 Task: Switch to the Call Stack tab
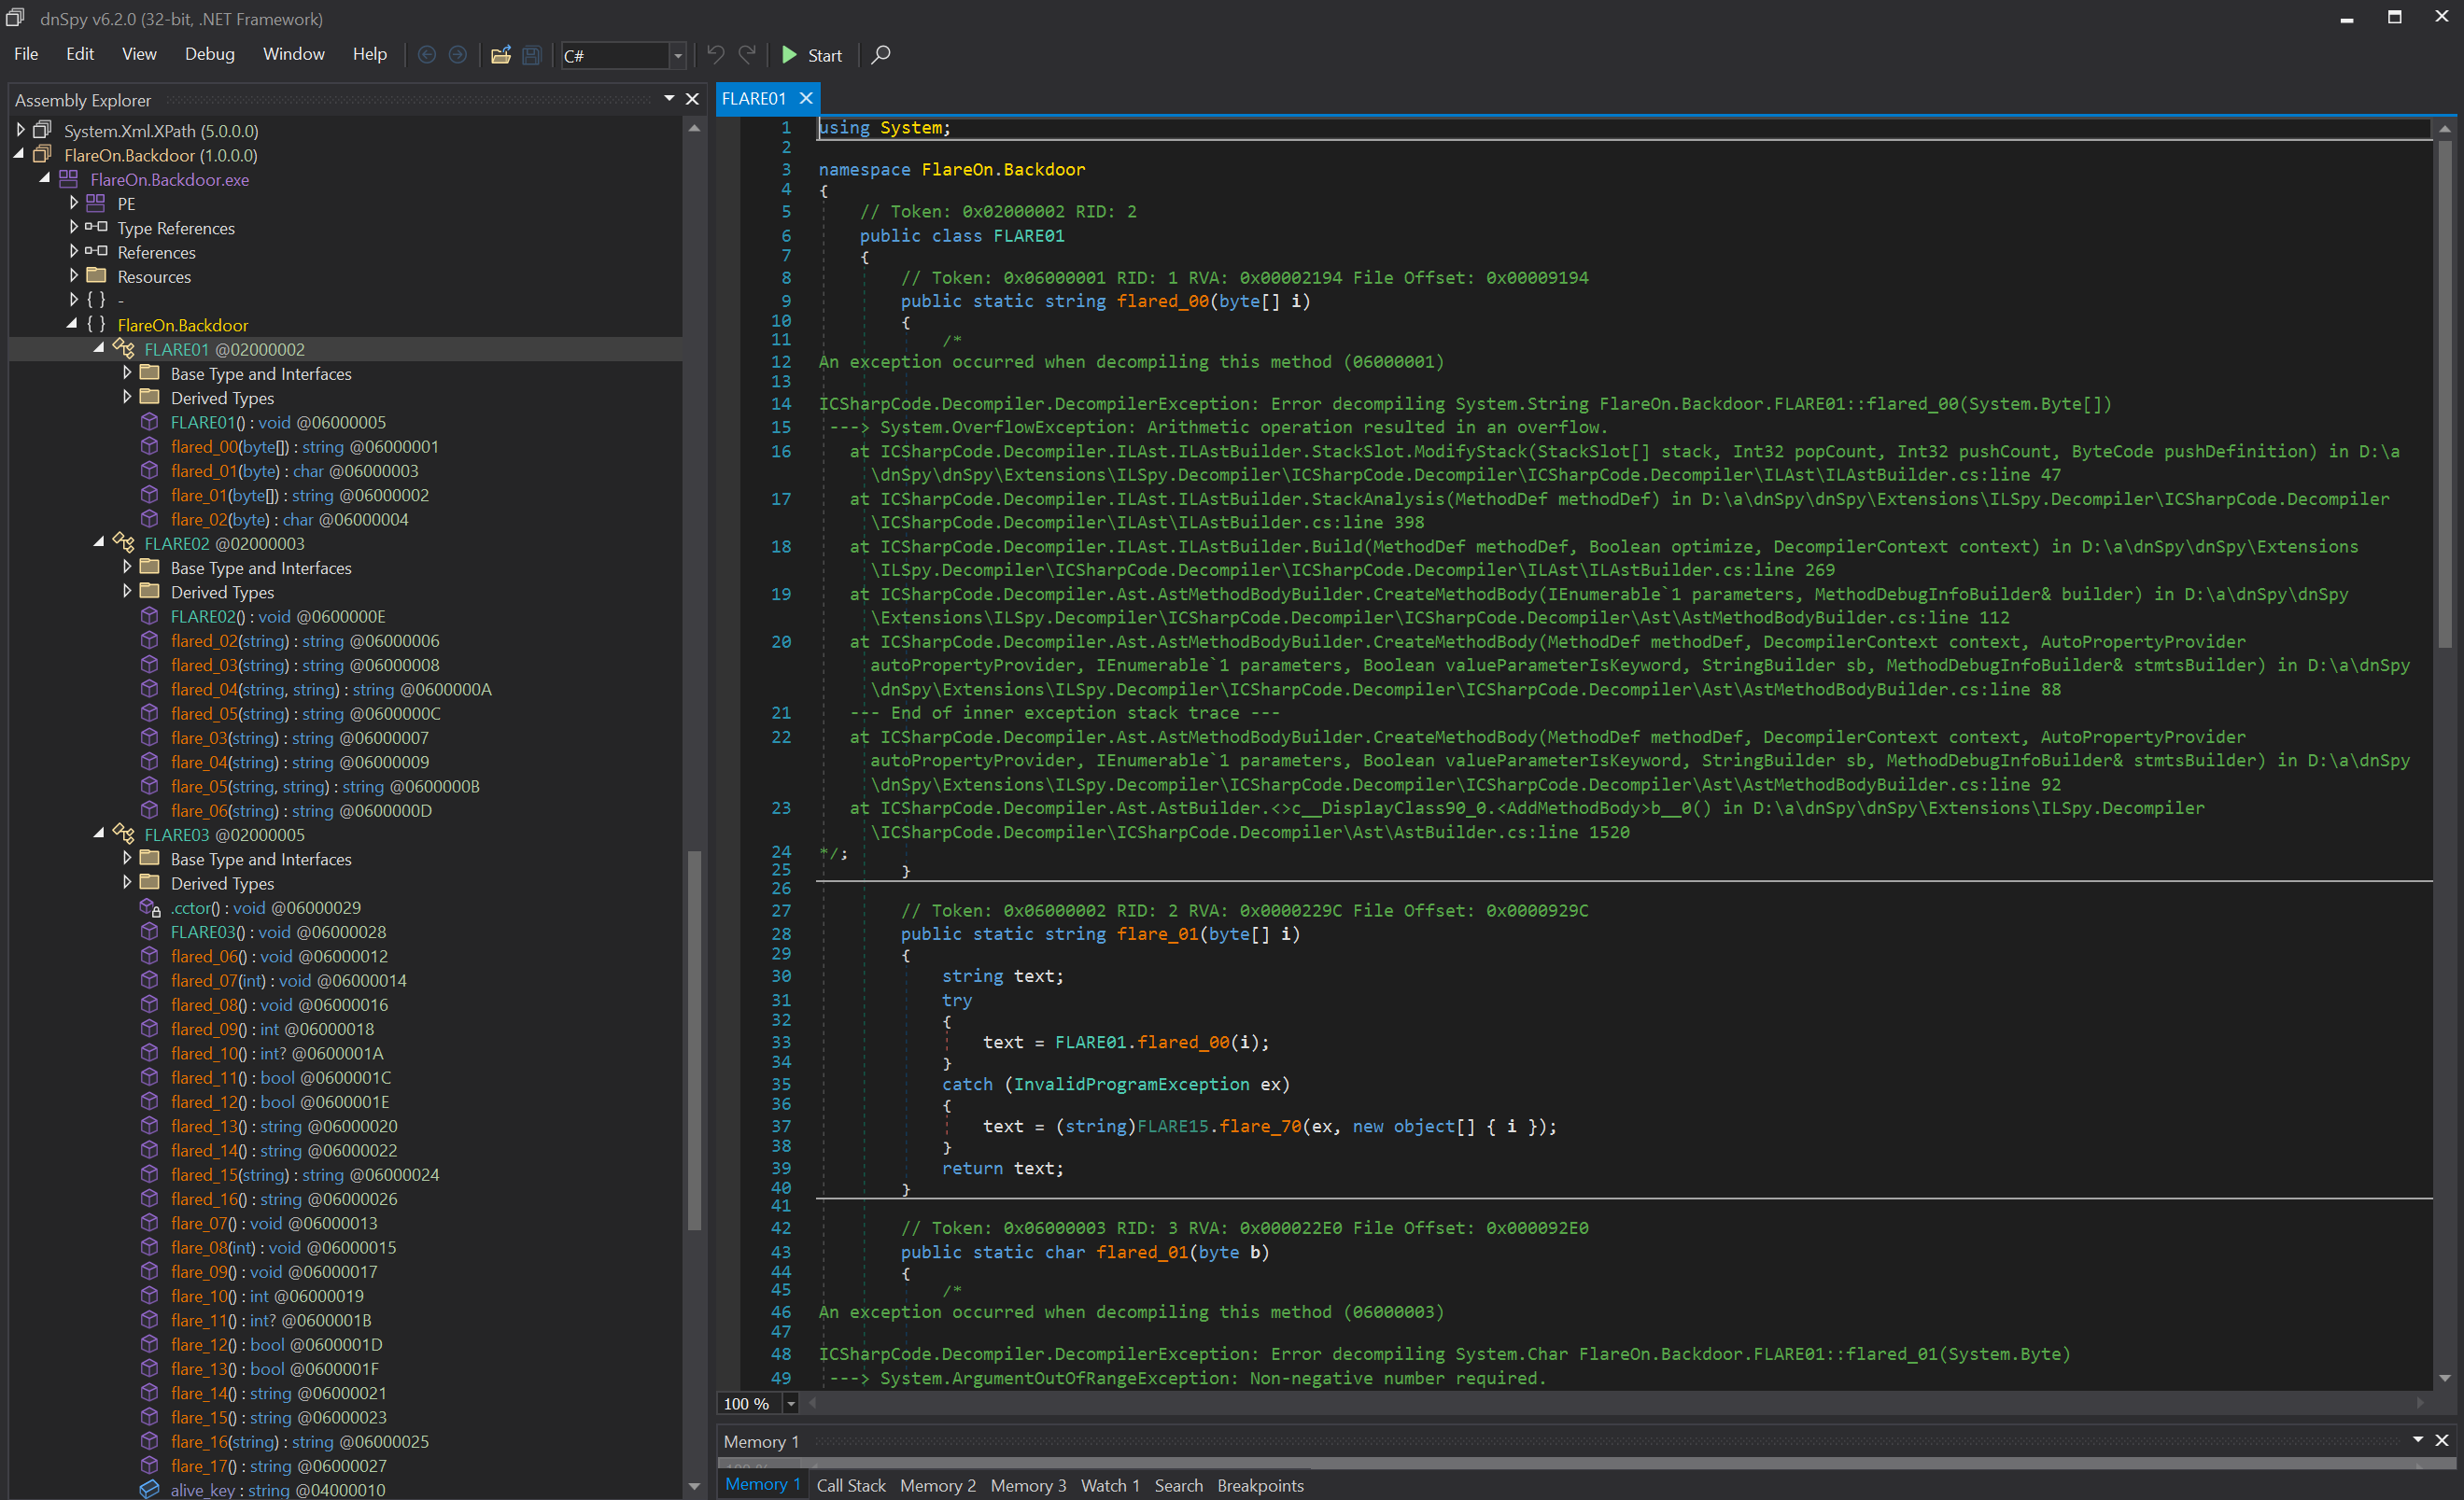pyautogui.click(x=850, y=1485)
